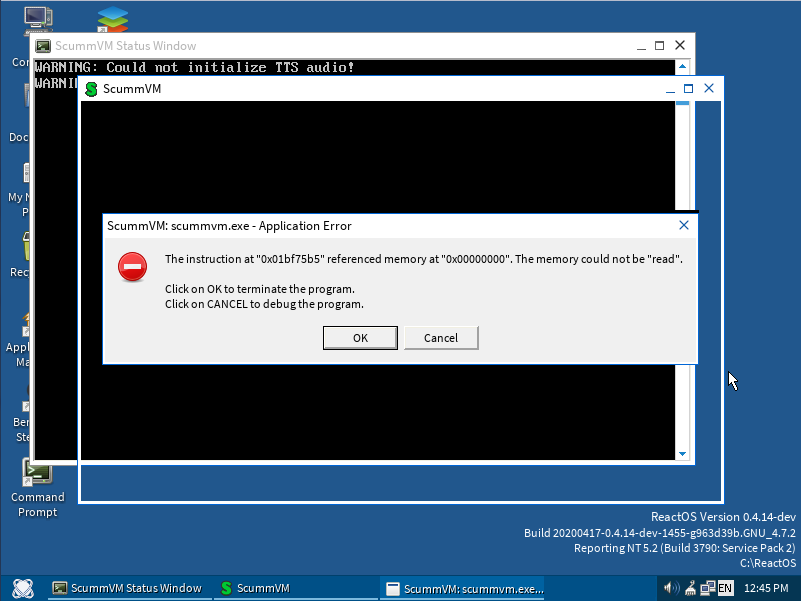Screen dimensions: 801x601
Task: Maximize the ScummVM Status Window
Action: 659,45
